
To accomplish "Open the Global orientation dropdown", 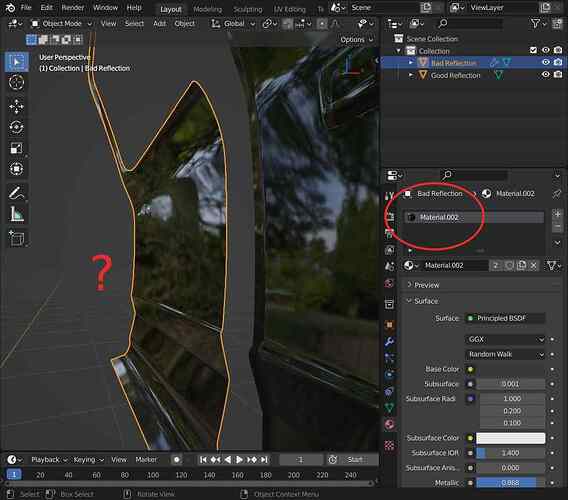I will coord(233,24).
